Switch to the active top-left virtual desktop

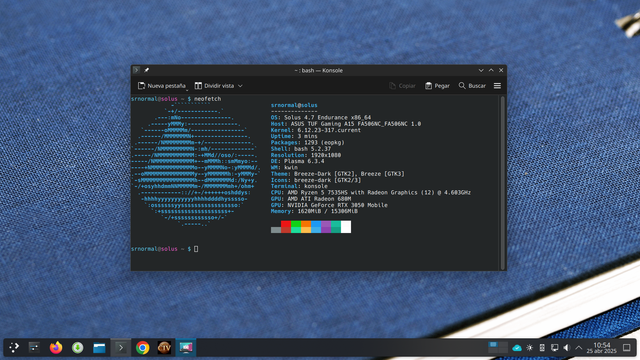click(493, 345)
